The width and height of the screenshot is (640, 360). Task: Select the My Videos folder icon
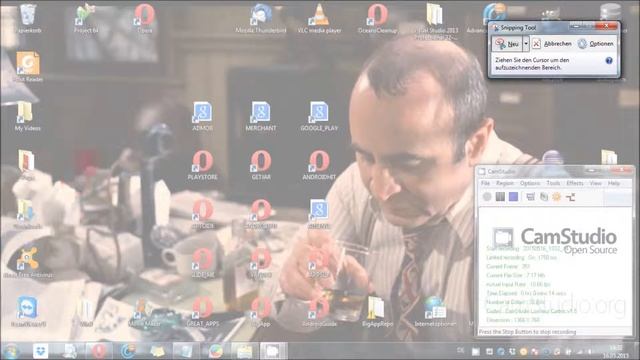(27, 116)
